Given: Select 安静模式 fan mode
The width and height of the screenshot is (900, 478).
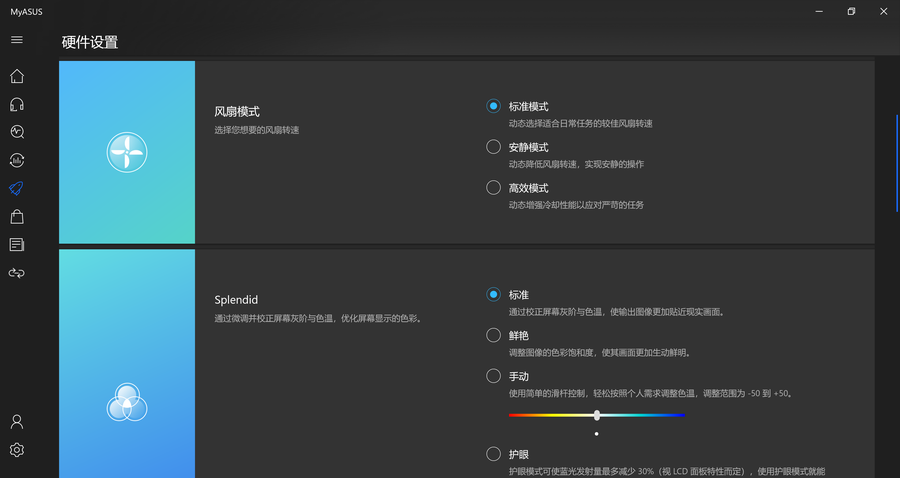Looking at the screenshot, I should point(493,147).
